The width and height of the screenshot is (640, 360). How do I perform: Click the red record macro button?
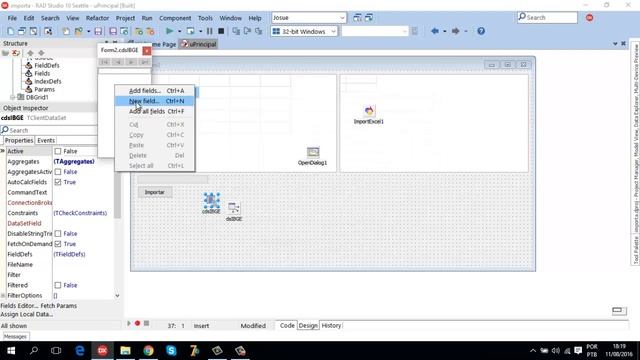[138, 323]
